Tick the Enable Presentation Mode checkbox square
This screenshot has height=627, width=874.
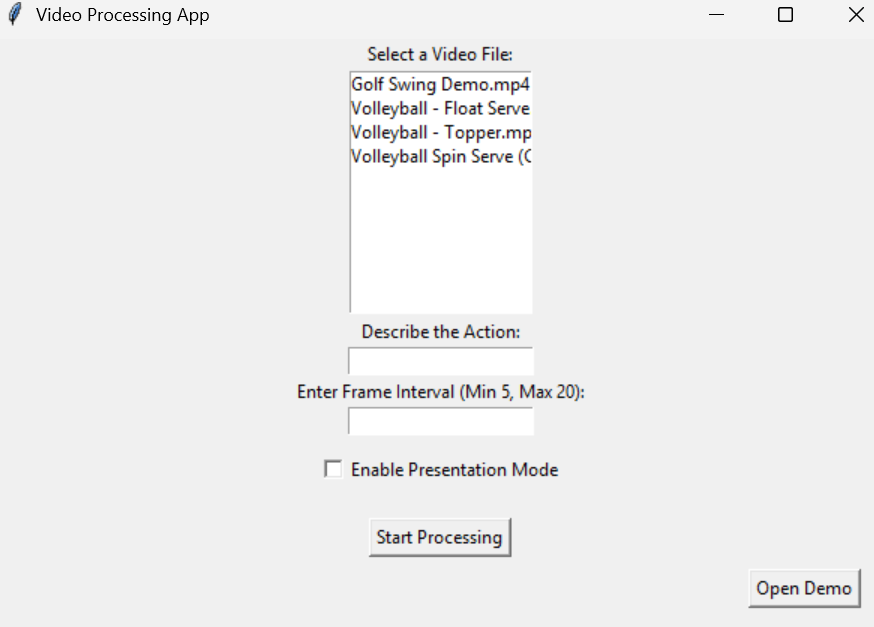click(x=333, y=469)
